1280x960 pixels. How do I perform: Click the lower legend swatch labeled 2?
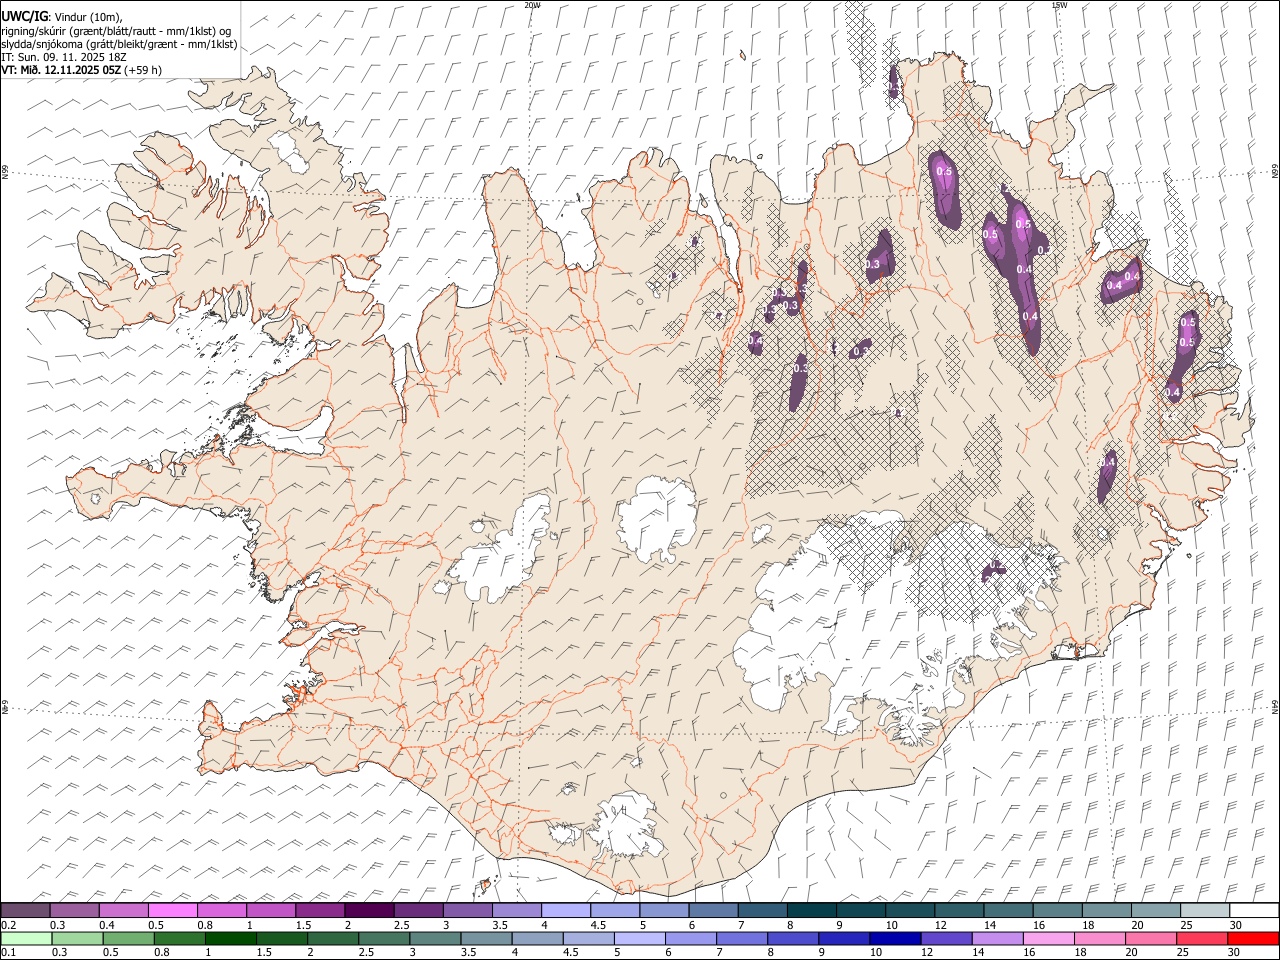(332, 938)
